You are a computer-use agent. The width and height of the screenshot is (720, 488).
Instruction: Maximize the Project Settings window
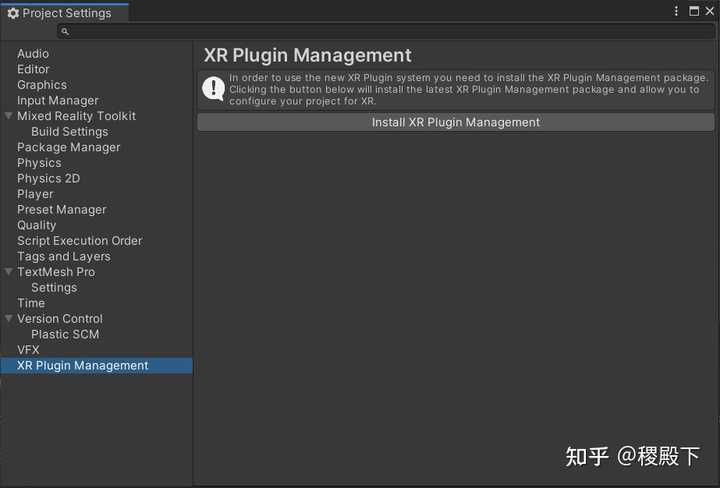pyautogui.click(x=694, y=11)
